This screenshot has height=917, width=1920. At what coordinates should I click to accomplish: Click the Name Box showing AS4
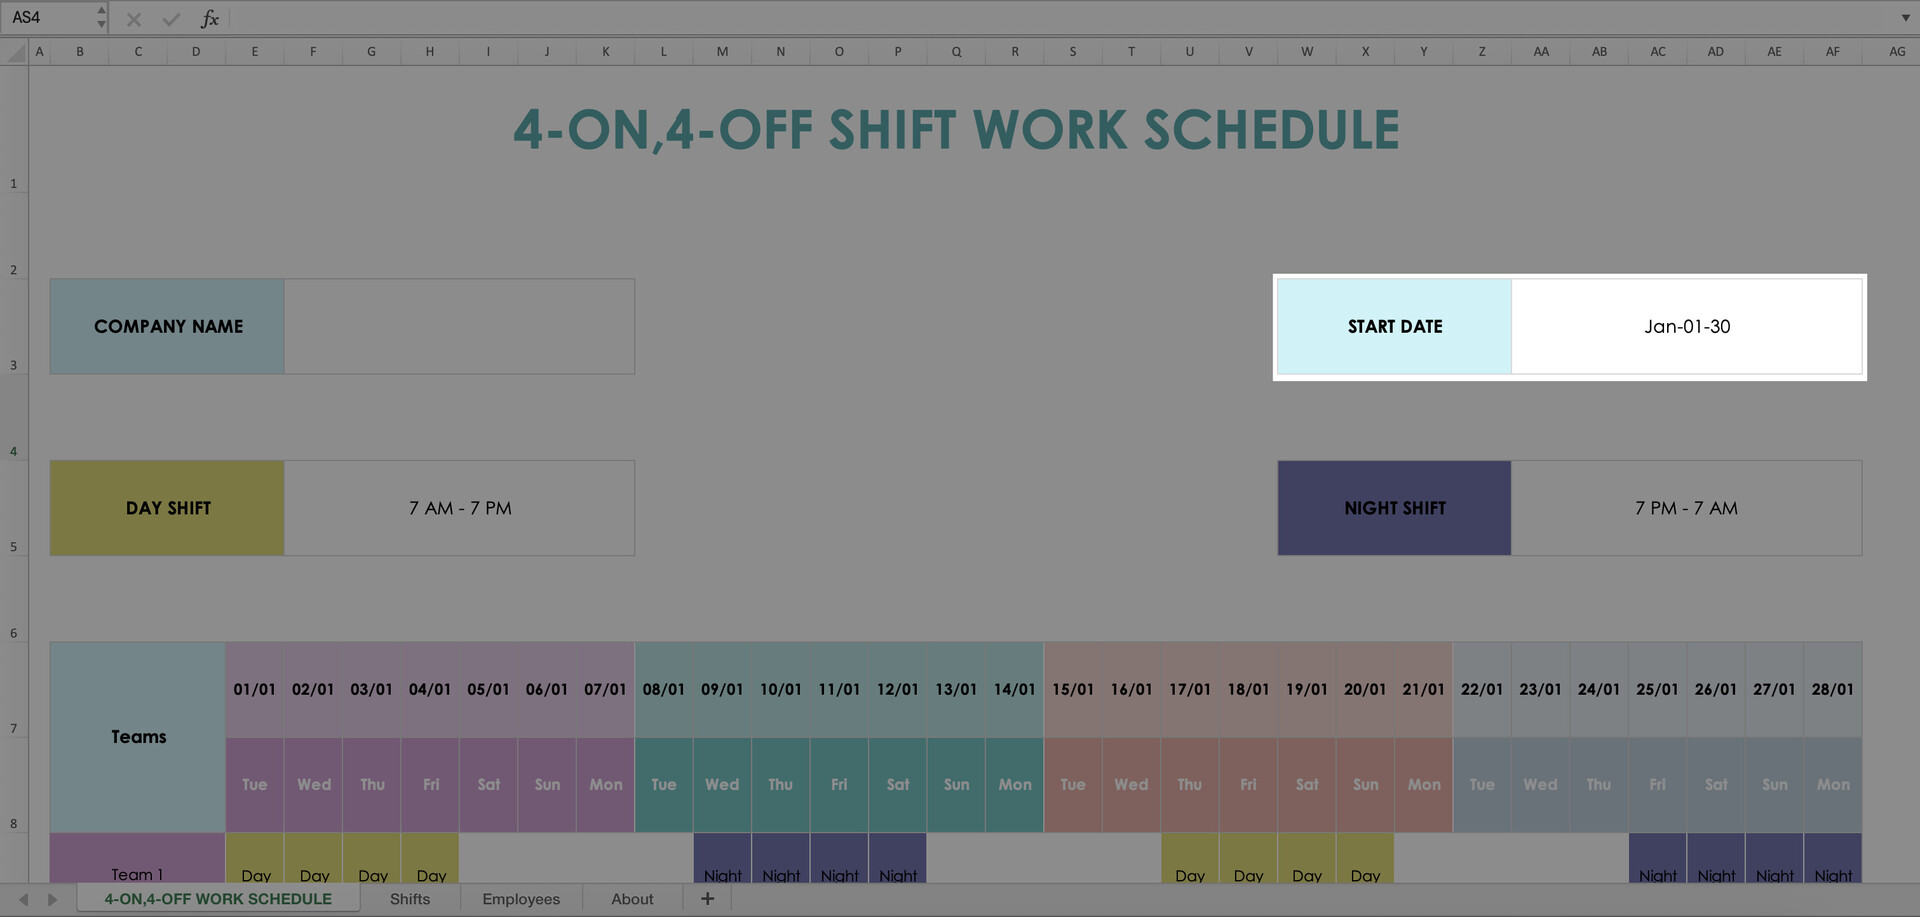(50, 18)
